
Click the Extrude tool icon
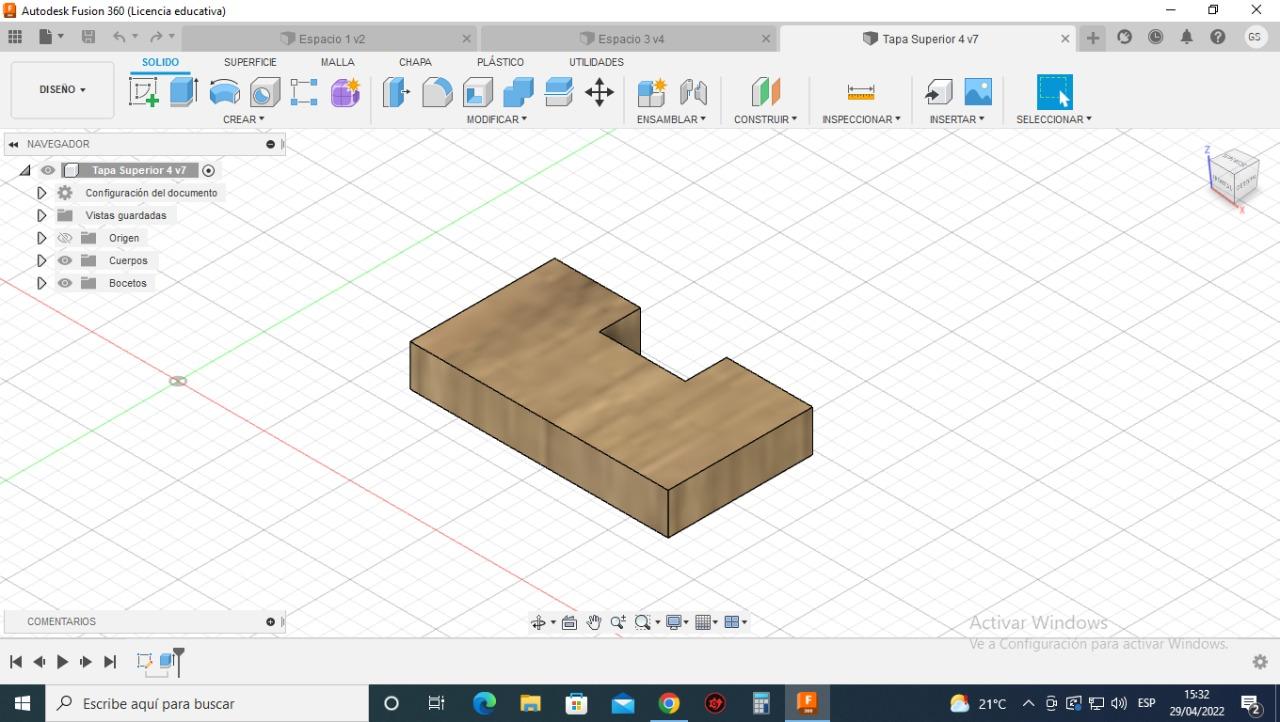pyautogui.click(x=183, y=92)
